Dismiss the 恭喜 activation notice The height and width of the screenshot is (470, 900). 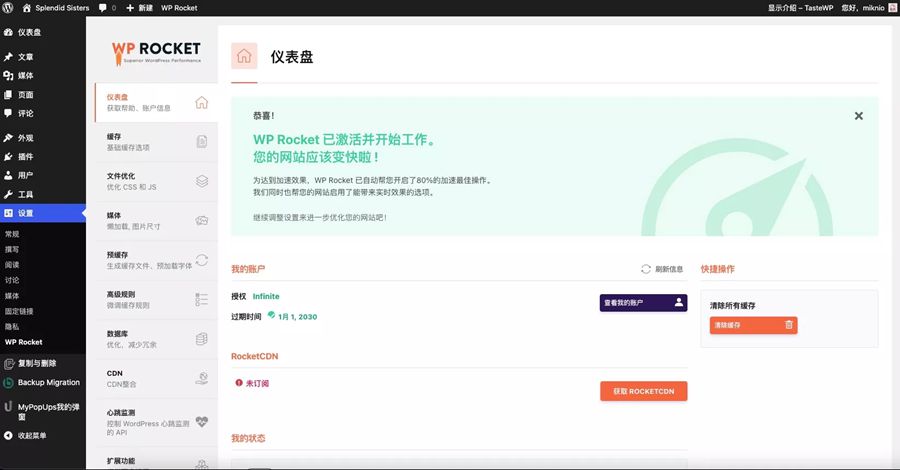(x=858, y=116)
